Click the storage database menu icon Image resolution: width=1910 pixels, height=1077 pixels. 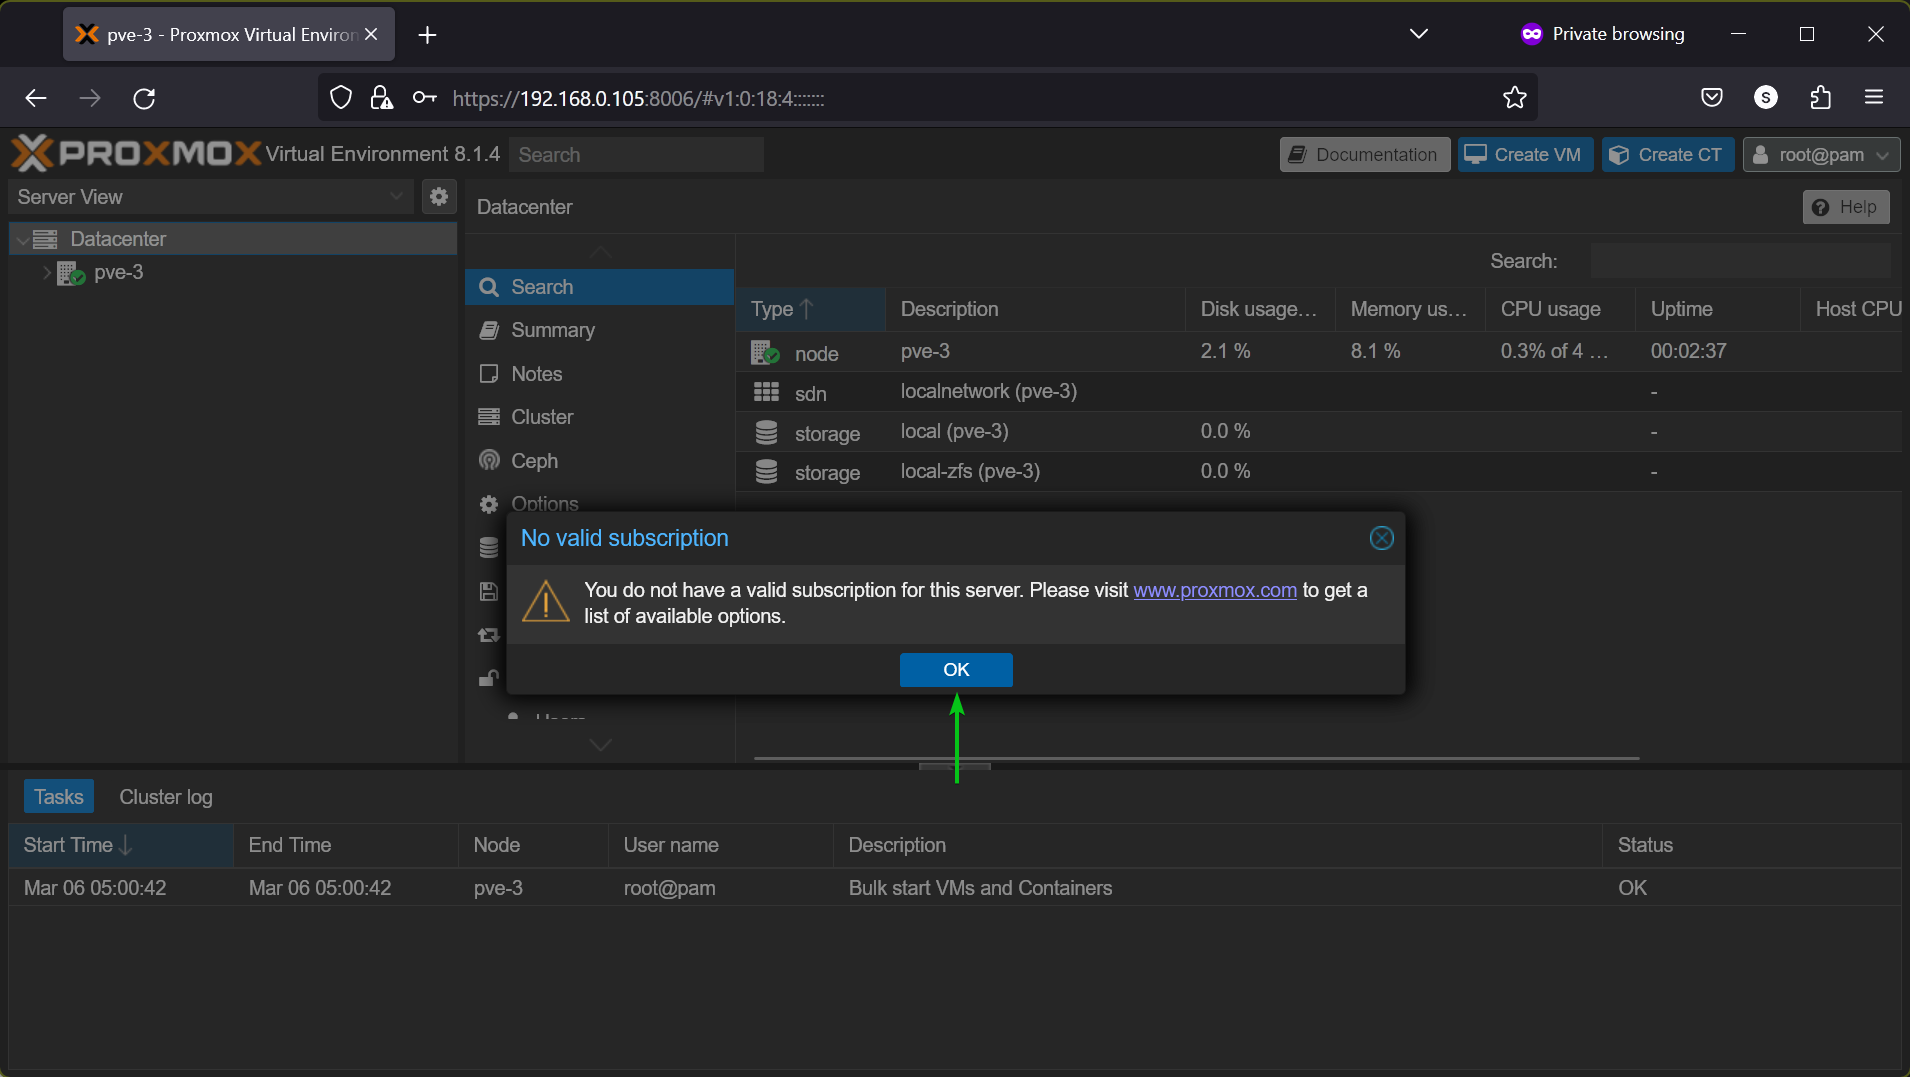(488, 548)
